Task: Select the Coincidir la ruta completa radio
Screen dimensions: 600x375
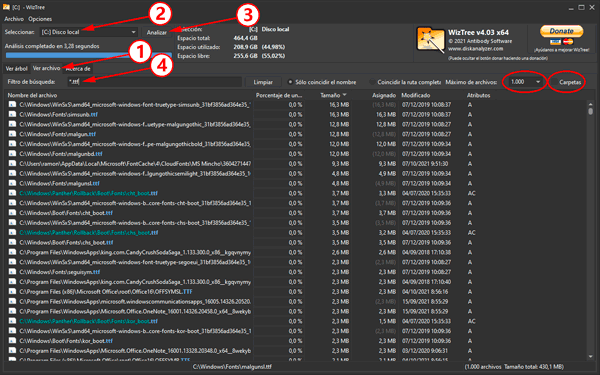Action: pyautogui.click(x=372, y=82)
